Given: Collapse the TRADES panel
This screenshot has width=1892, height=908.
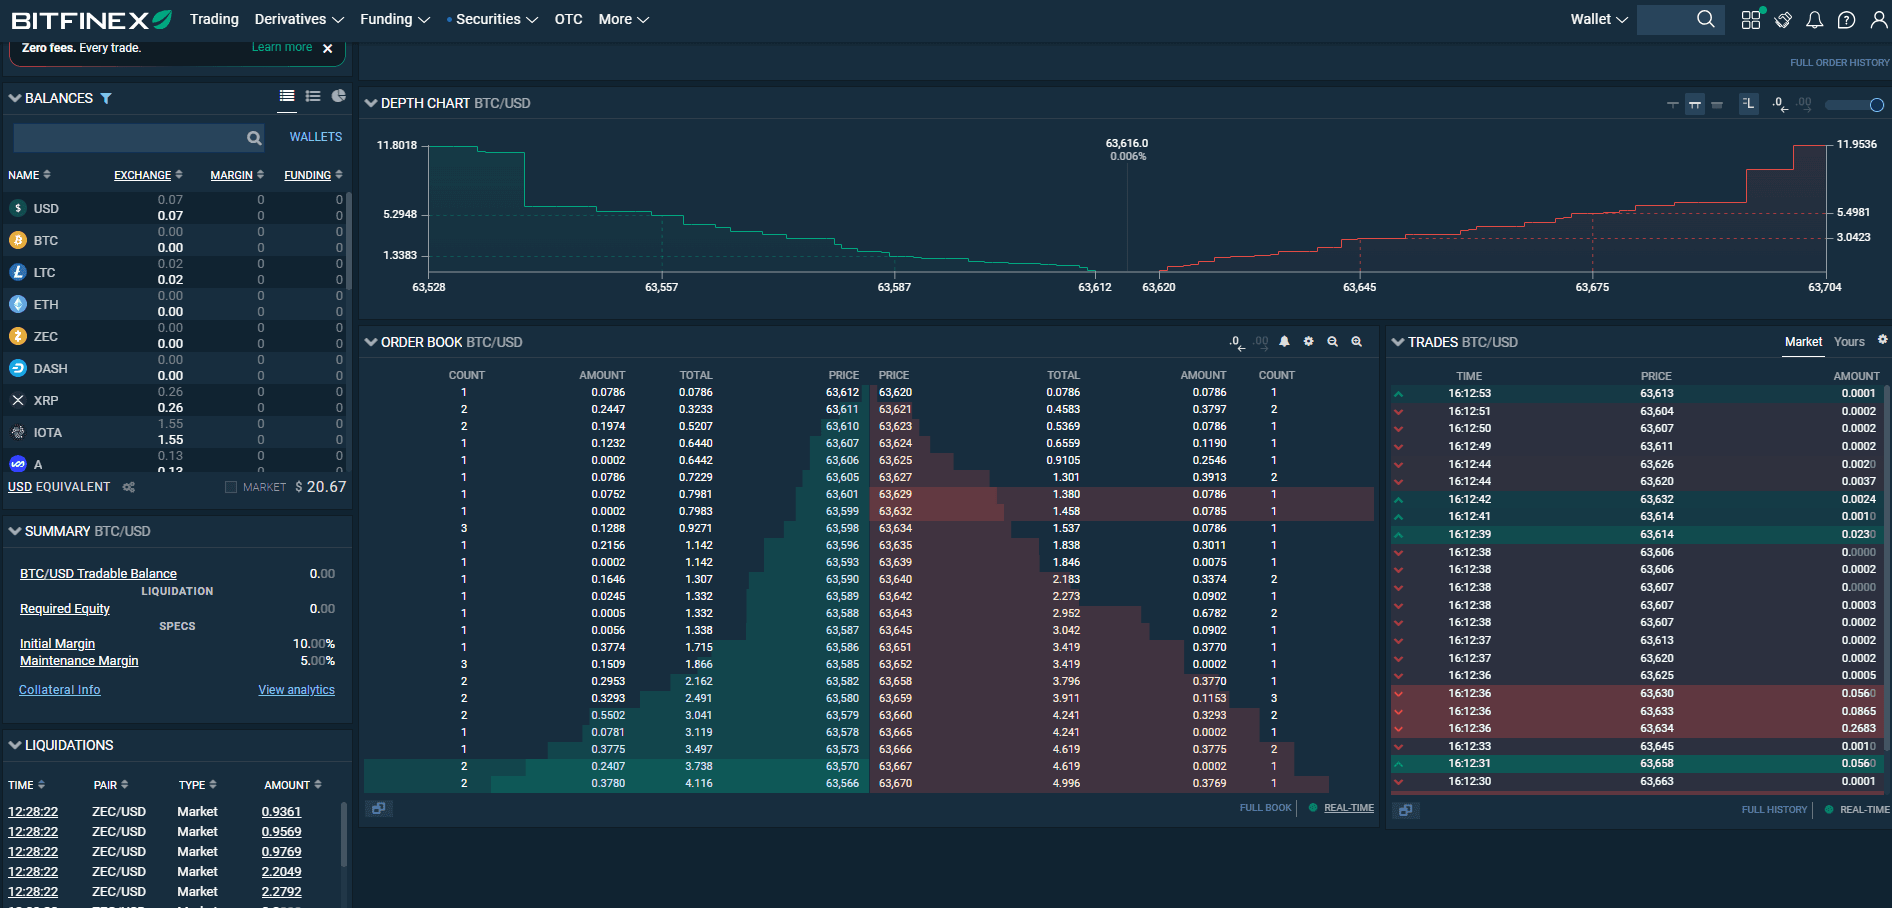Looking at the screenshot, I should click(x=1398, y=342).
